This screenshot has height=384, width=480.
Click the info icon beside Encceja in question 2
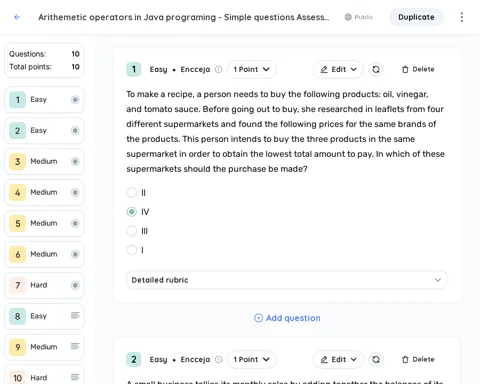click(x=218, y=359)
